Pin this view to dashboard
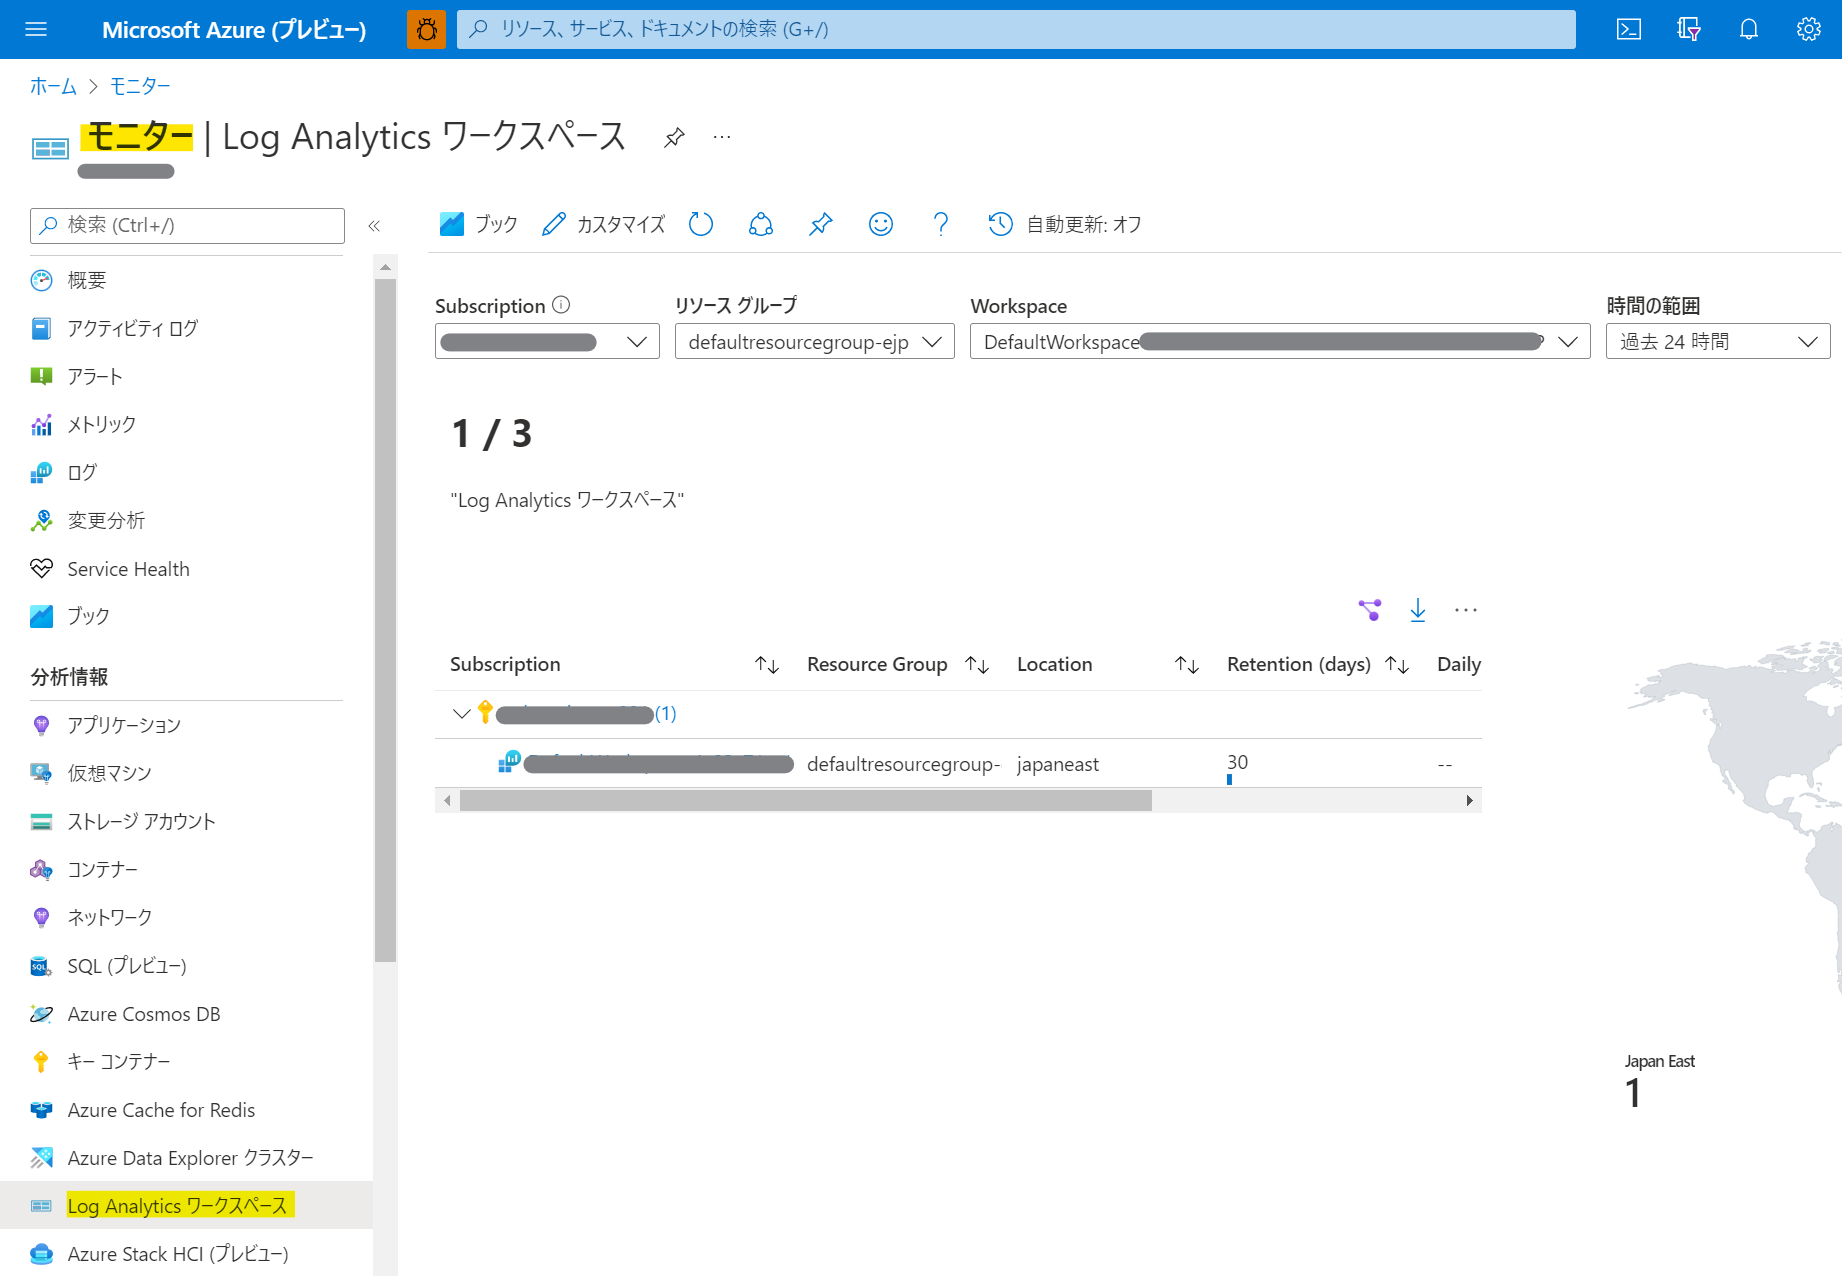The width and height of the screenshot is (1842, 1276). click(820, 224)
